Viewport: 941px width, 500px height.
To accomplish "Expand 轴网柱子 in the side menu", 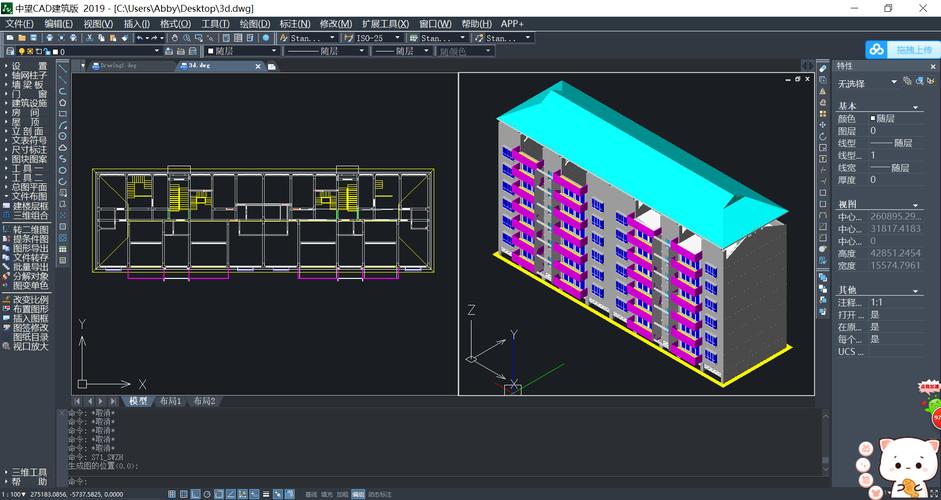I will pyautogui.click(x=26, y=75).
